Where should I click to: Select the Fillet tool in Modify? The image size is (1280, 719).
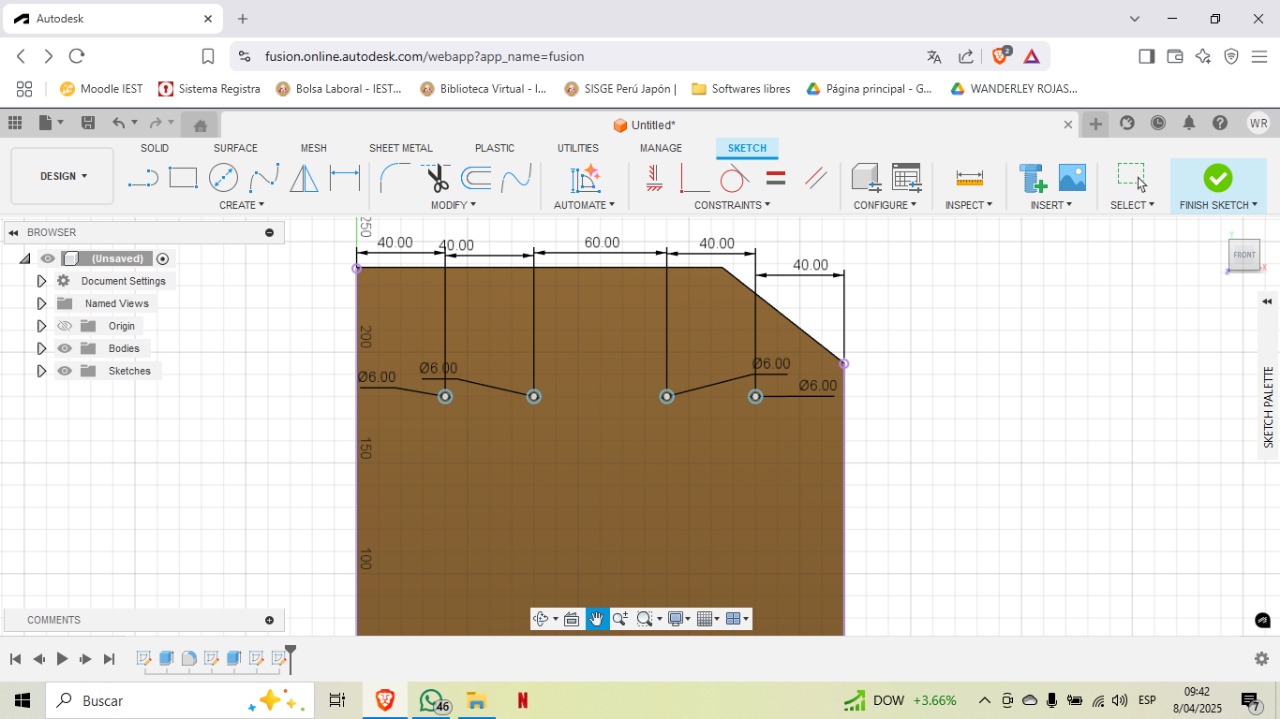tap(394, 178)
